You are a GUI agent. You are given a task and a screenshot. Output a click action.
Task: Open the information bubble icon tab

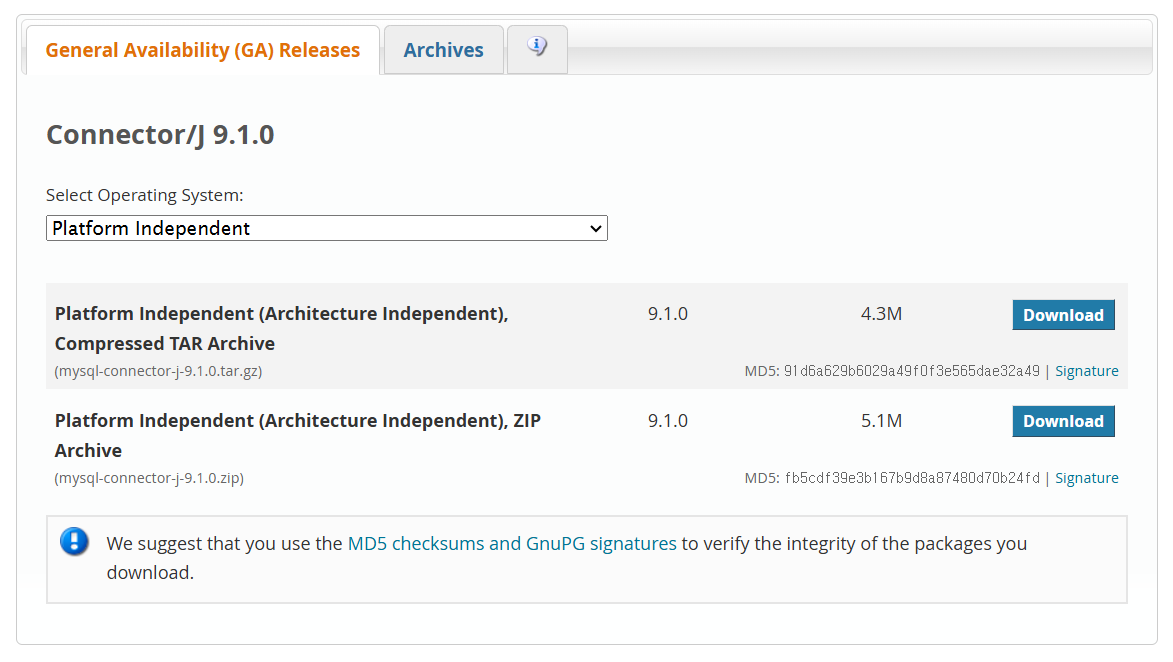pos(537,49)
